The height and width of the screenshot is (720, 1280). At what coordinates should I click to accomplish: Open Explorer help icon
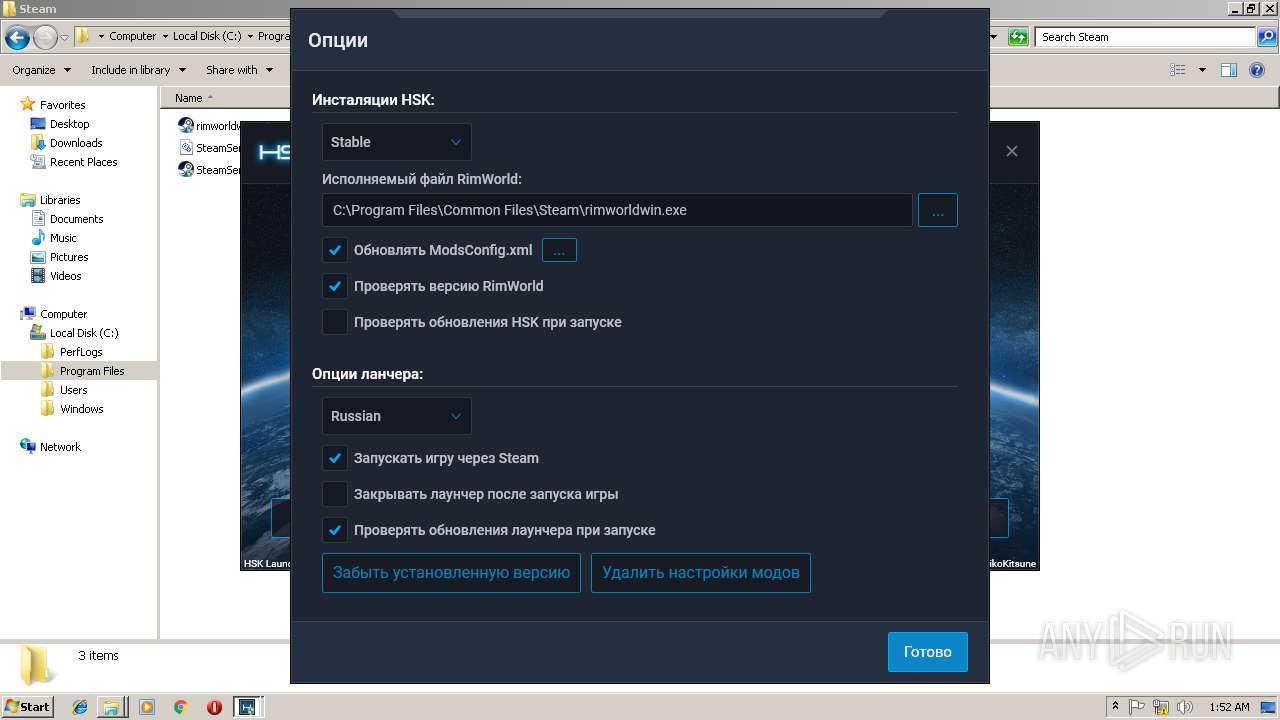coord(1258,70)
